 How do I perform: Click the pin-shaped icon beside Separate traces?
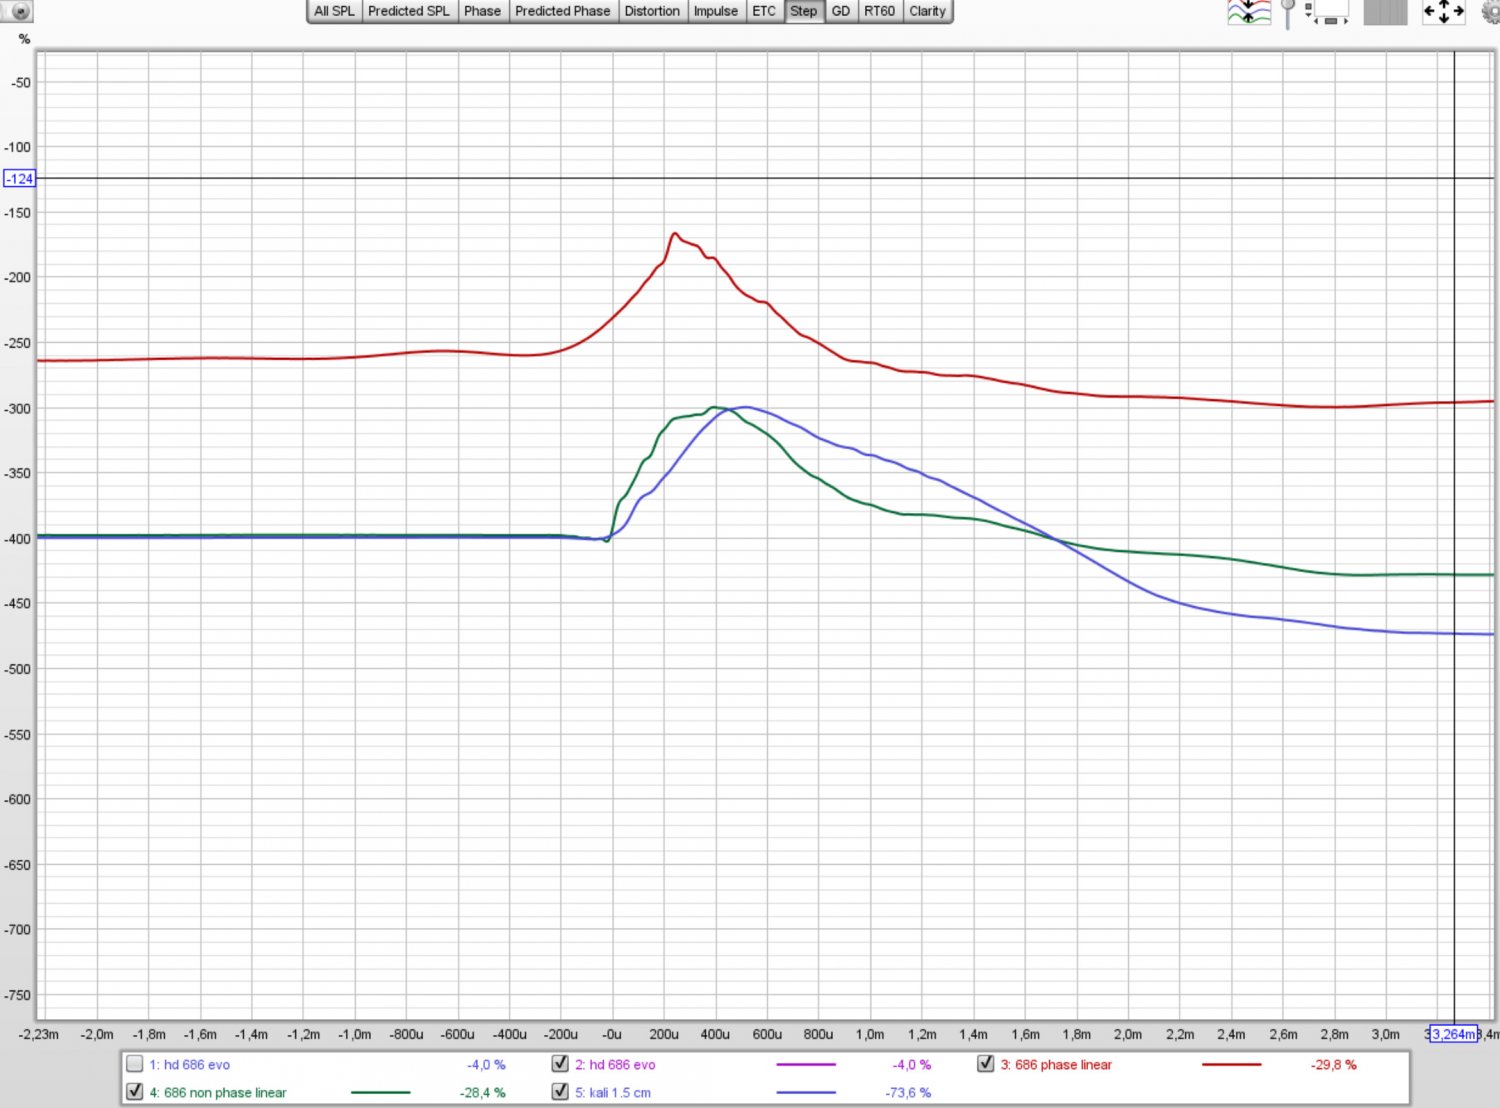(x=1288, y=13)
